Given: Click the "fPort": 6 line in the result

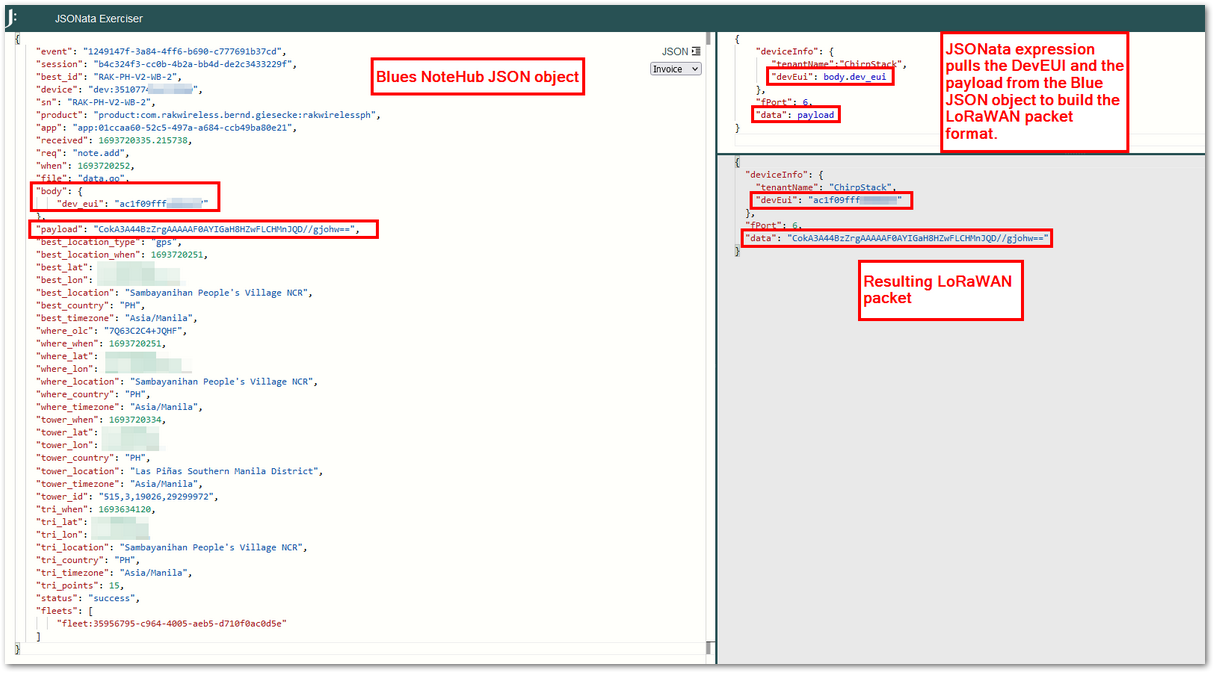Looking at the screenshot, I should tap(772, 226).
